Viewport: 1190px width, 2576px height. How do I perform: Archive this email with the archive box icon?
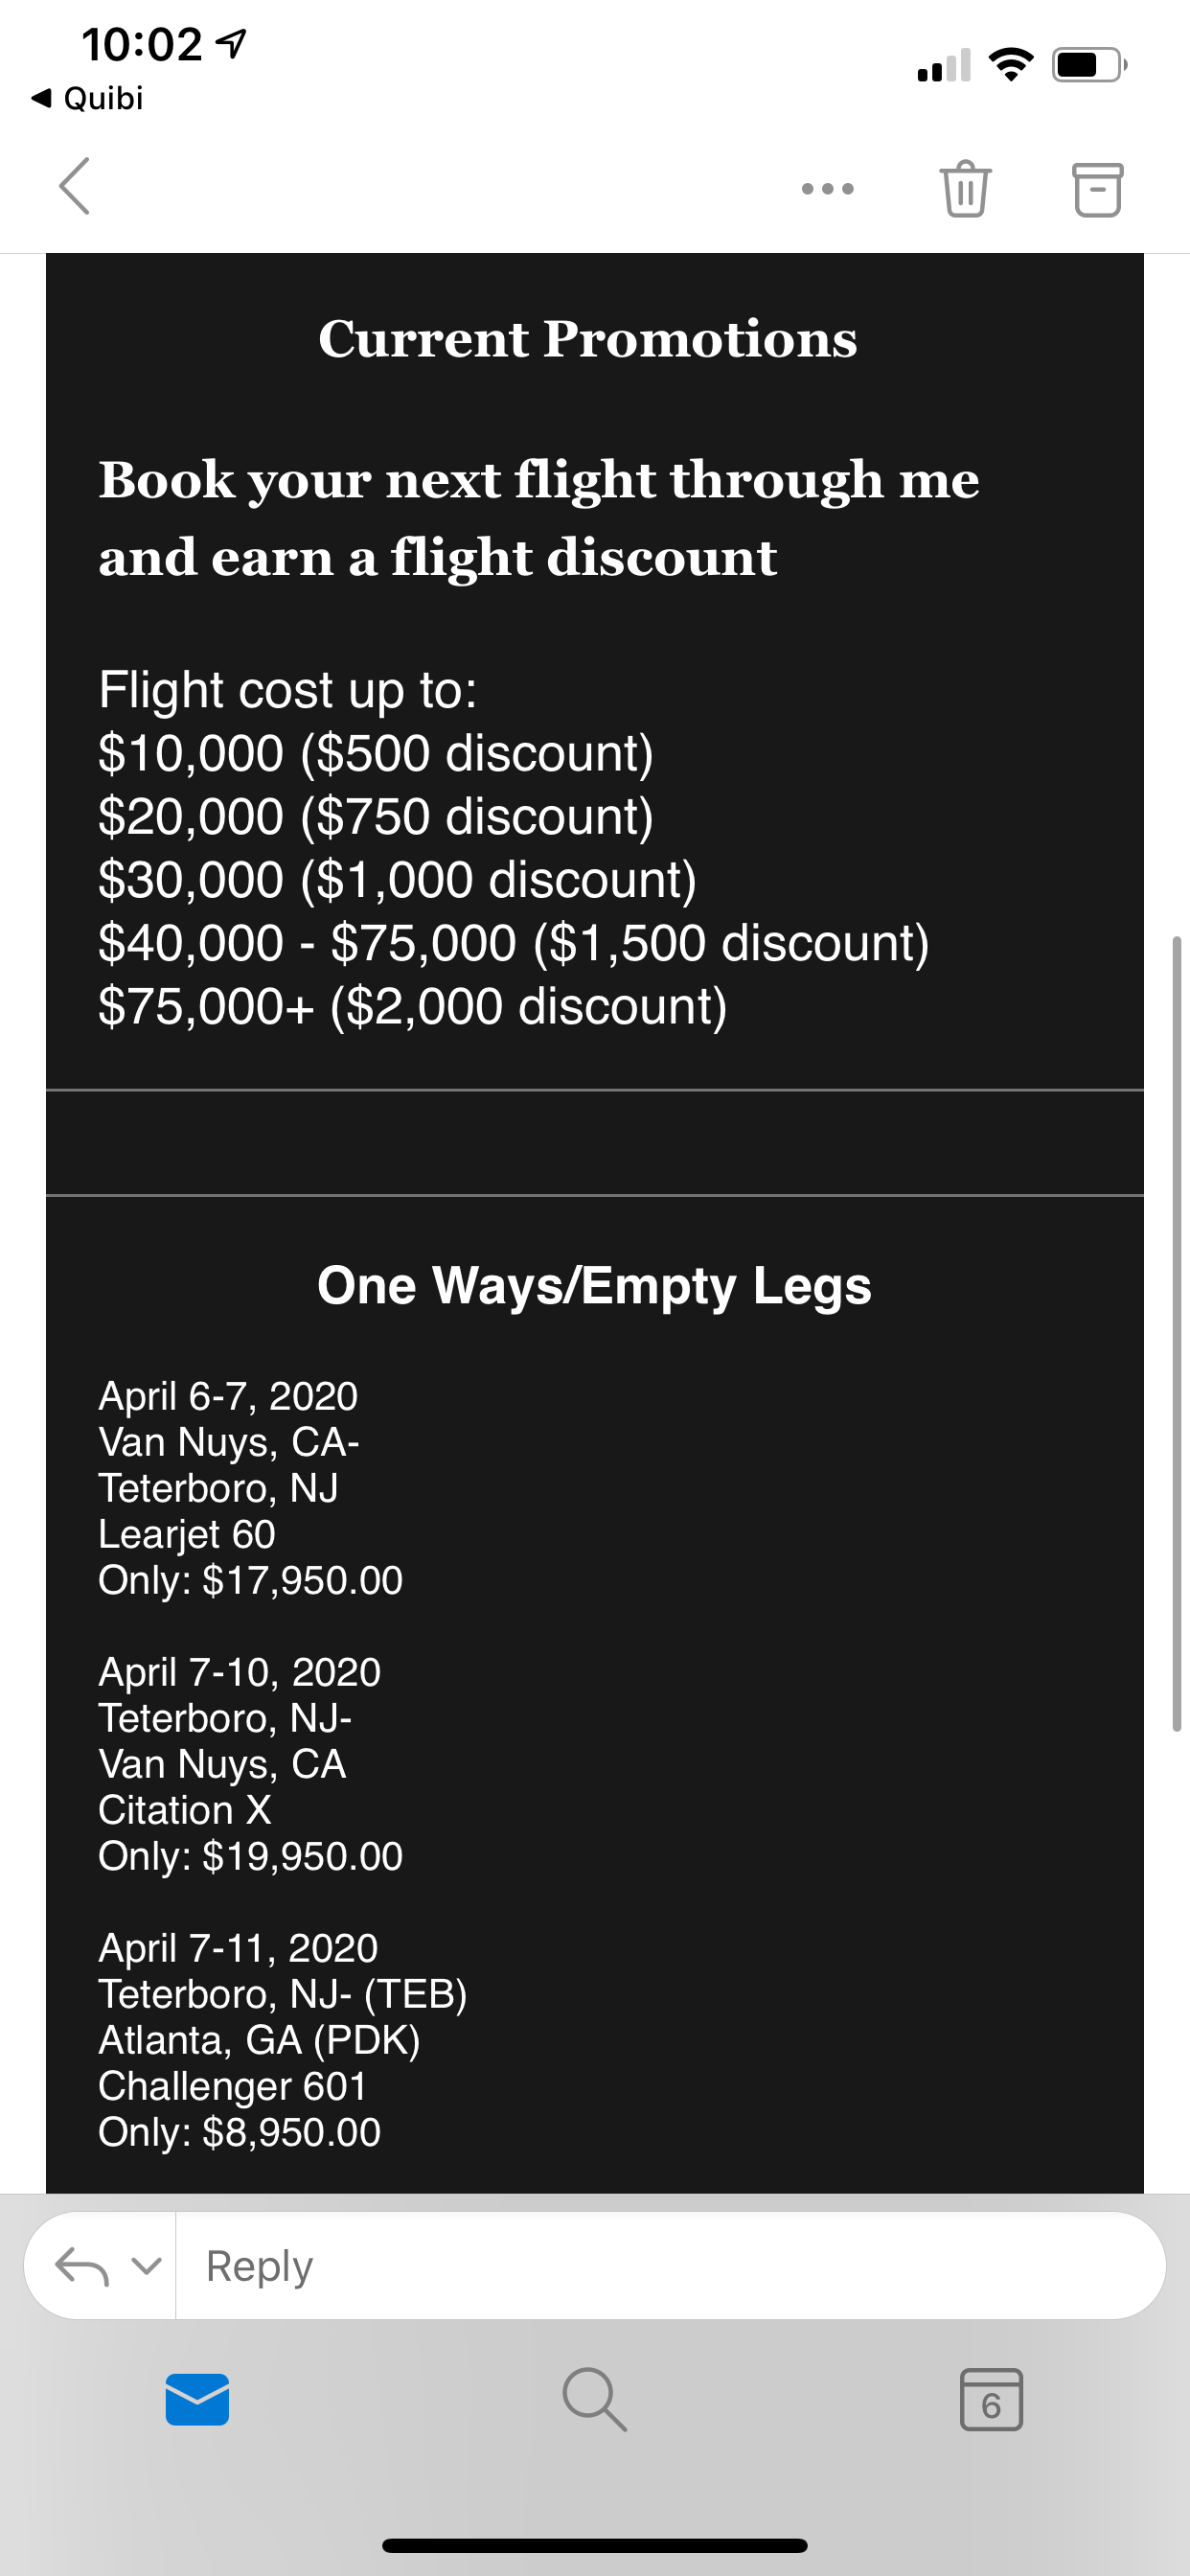(1097, 188)
